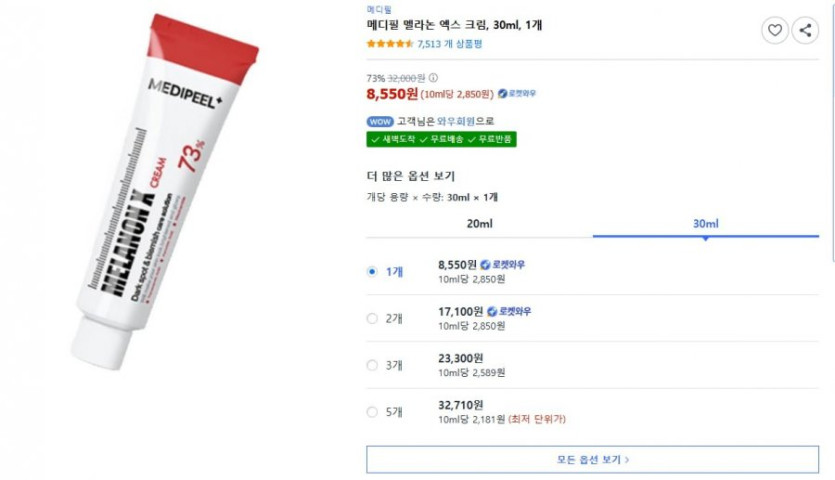Switch to the 30ml size tab

point(705,224)
